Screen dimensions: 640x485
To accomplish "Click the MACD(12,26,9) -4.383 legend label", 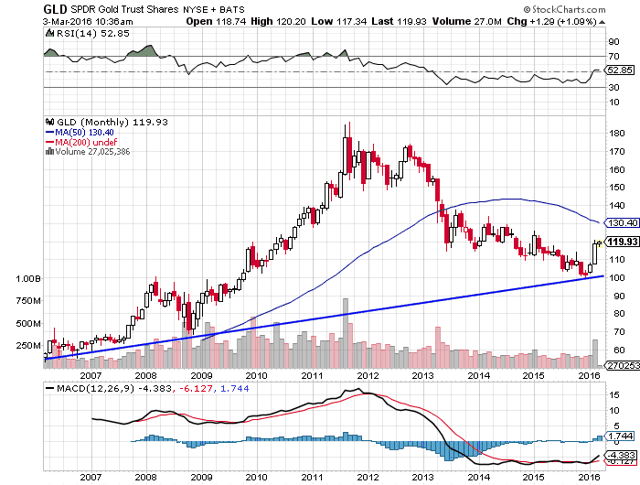I will click(114, 389).
